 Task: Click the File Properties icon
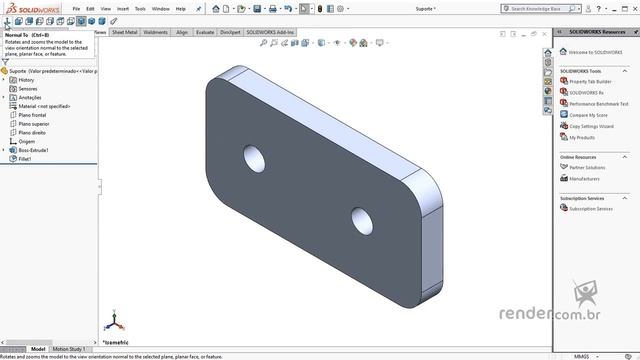click(x=330, y=9)
